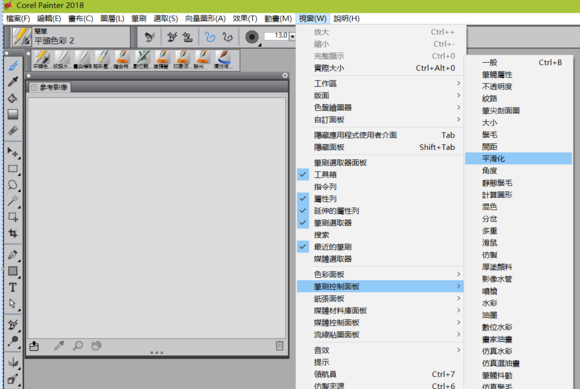580x389 pixels.
Task: Open the brush size dropdown arrow
Action: point(292,36)
